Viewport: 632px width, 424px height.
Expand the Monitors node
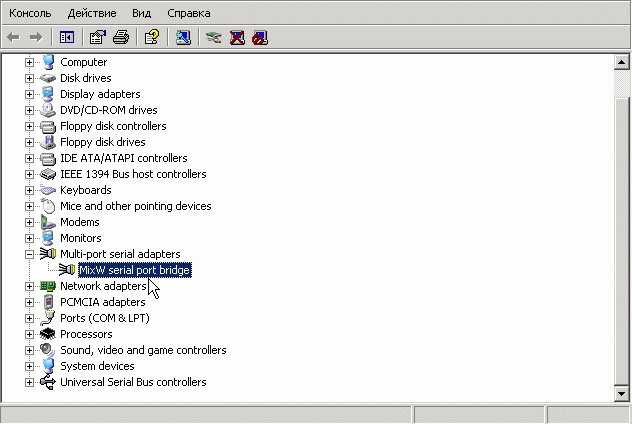[x=29, y=238]
